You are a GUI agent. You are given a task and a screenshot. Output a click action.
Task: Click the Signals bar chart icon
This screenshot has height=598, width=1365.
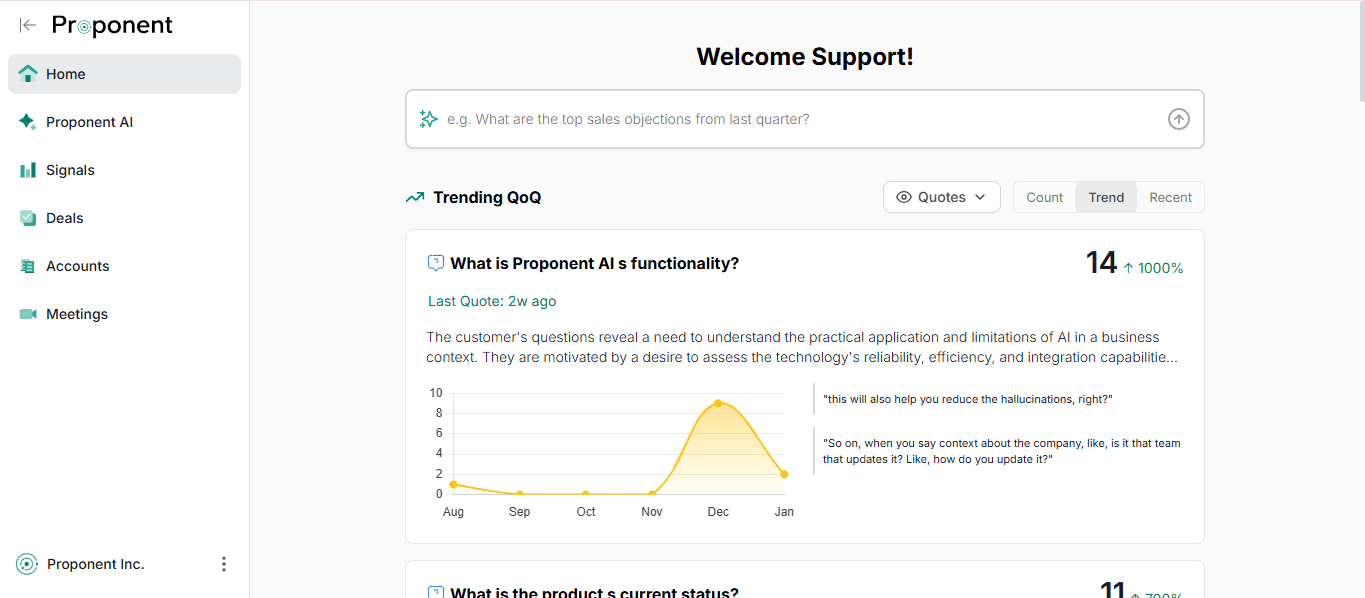point(28,170)
